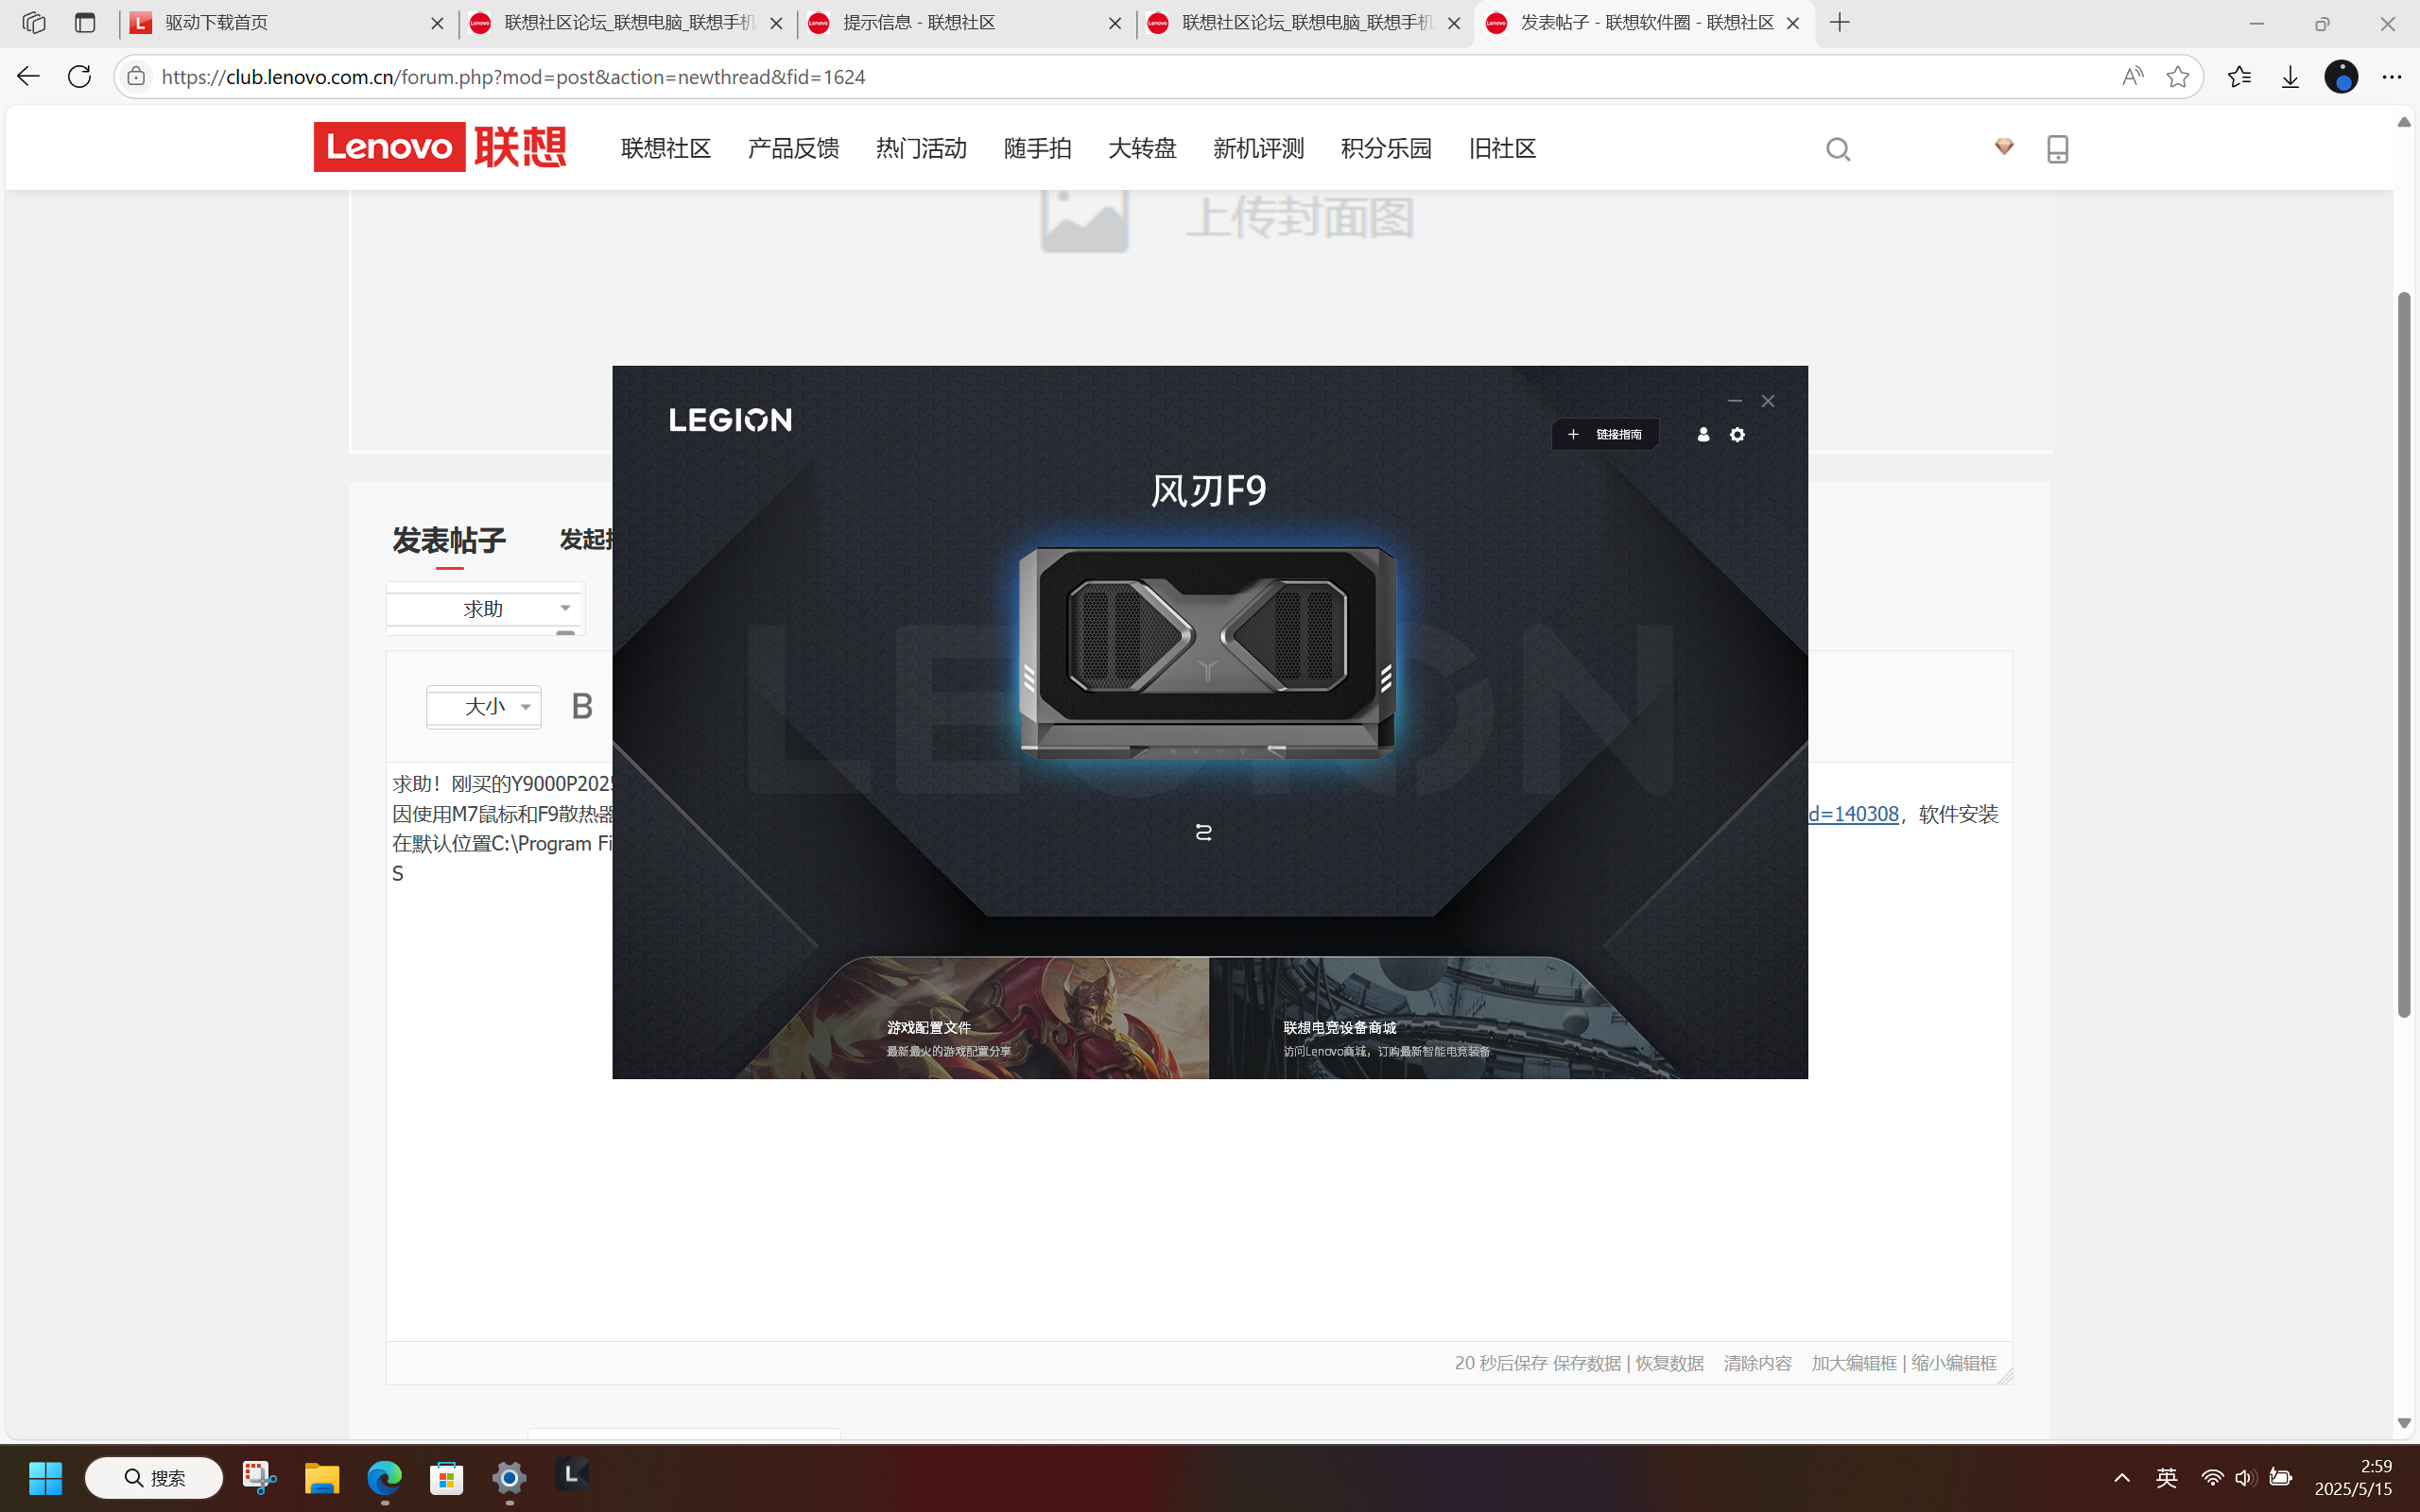
Task: Switch to 驱动下载首页 browser tab
Action: [x=288, y=23]
